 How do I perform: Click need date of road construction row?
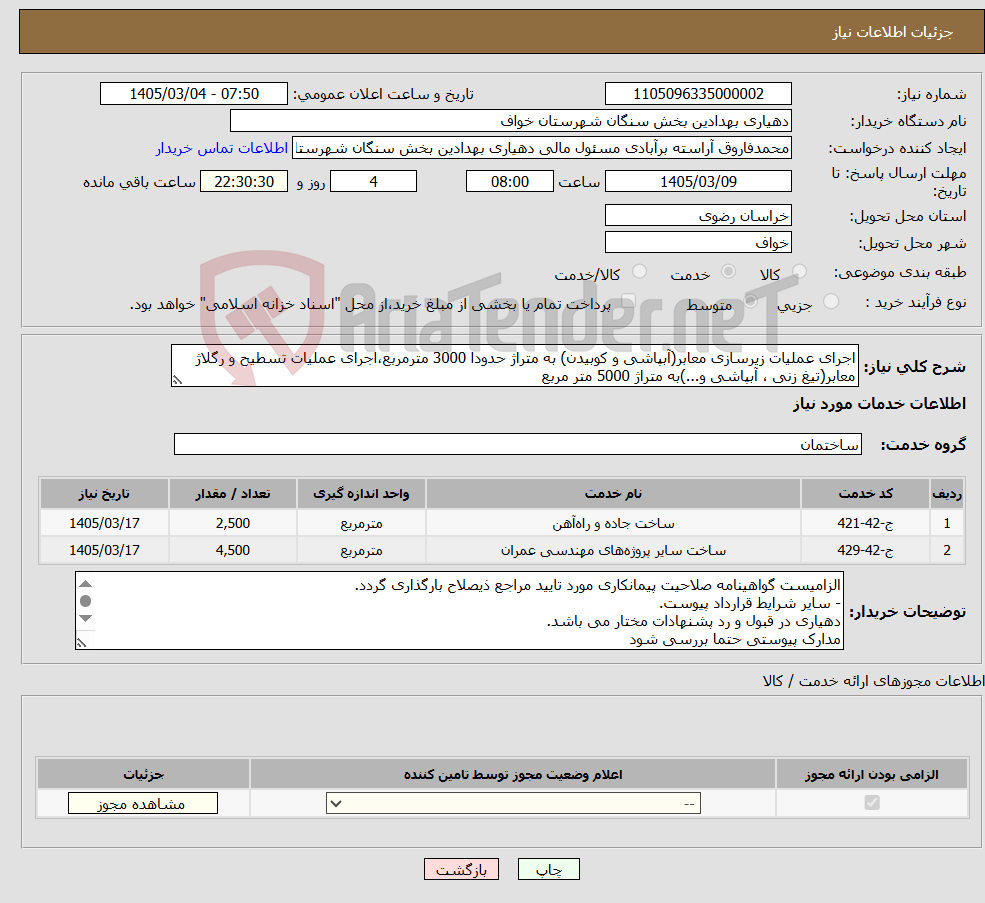pos(104,523)
